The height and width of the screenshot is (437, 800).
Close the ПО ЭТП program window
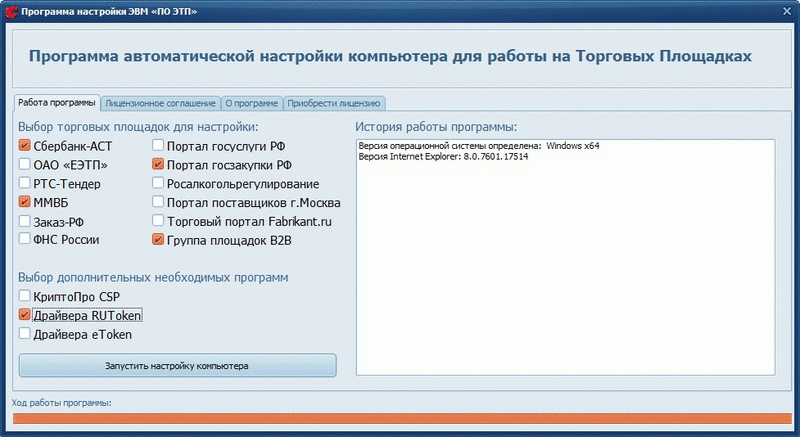coord(787,11)
